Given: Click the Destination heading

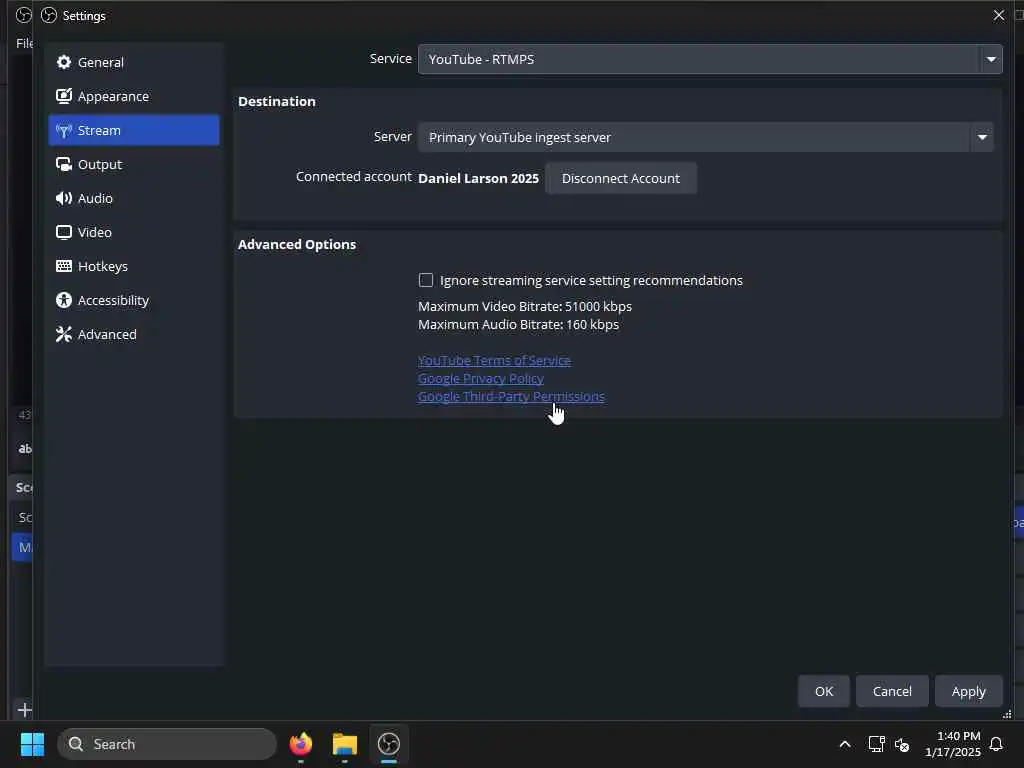Looking at the screenshot, I should pos(277,101).
